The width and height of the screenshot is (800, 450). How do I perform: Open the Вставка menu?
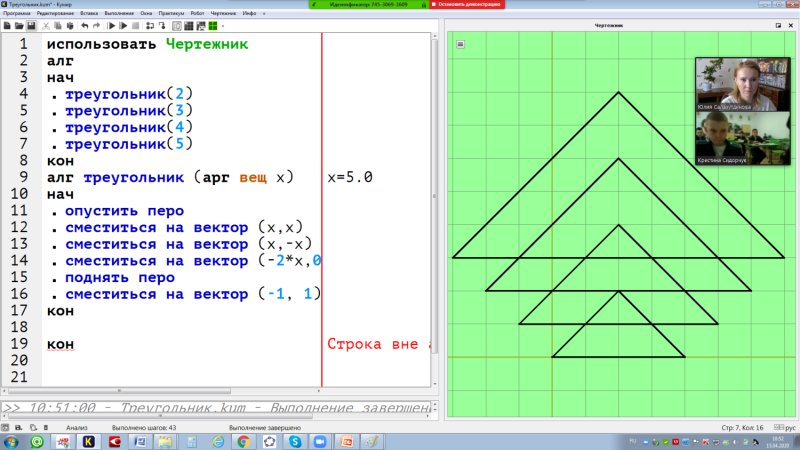click(x=89, y=13)
